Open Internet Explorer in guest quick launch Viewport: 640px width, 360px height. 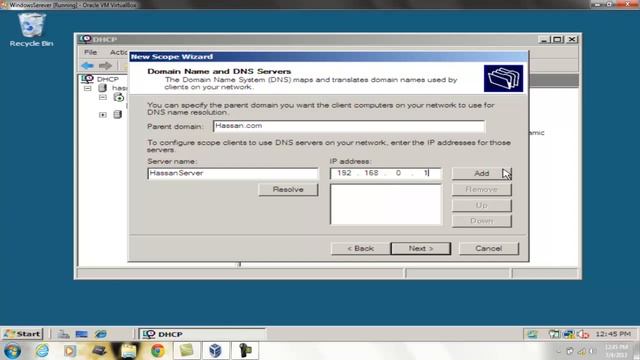pyautogui.click(x=100, y=334)
